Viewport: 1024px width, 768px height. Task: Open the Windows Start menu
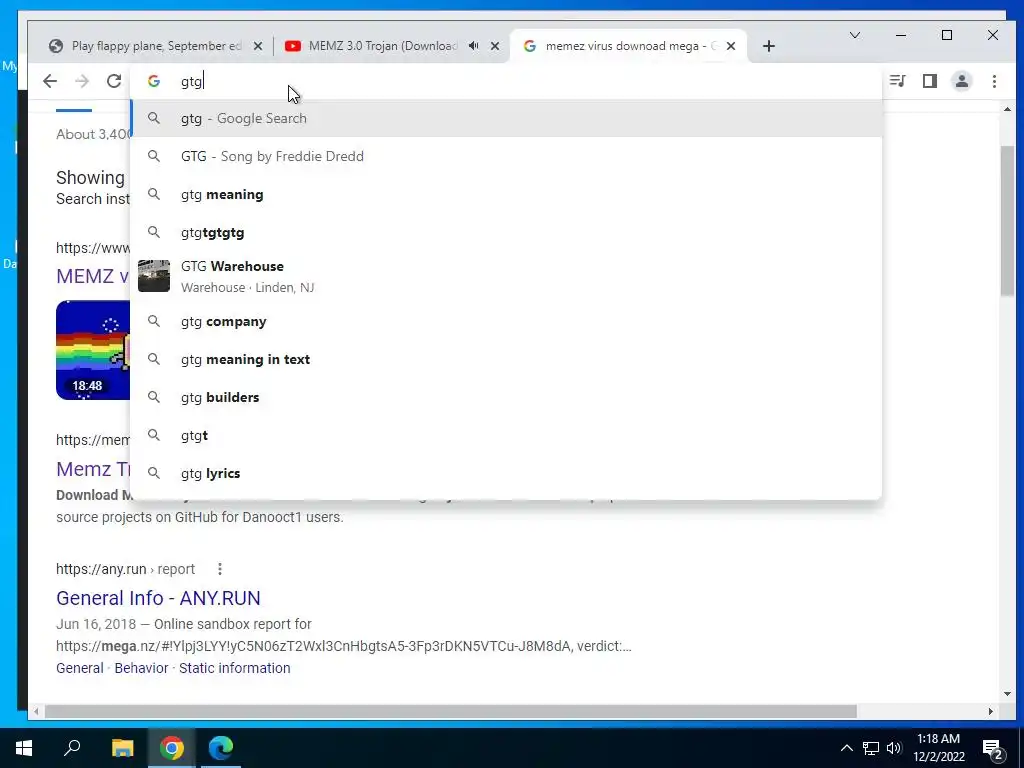click(24, 748)
